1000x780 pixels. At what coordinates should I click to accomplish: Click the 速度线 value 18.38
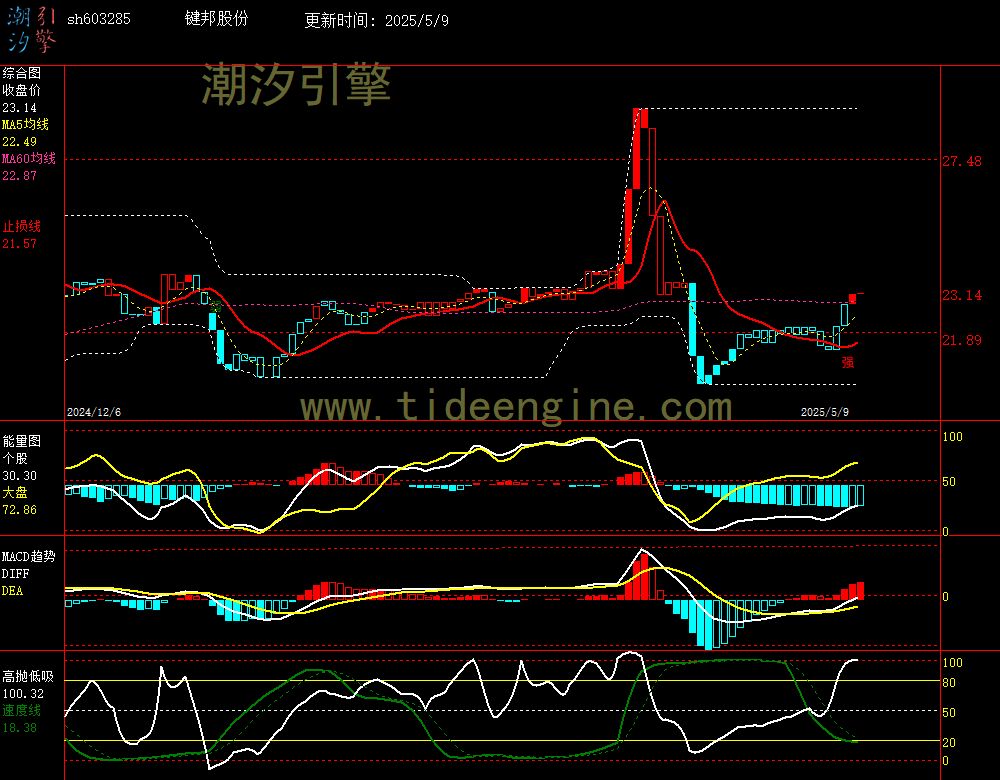point(19,728)
